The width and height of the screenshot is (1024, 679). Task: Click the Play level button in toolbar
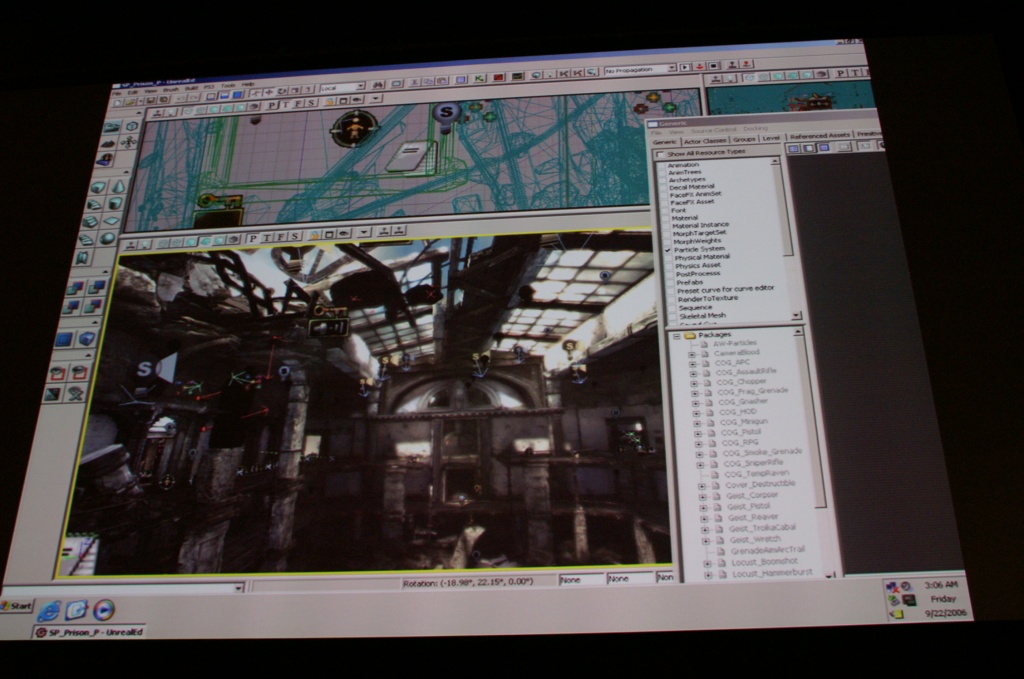tap(684, 67)
